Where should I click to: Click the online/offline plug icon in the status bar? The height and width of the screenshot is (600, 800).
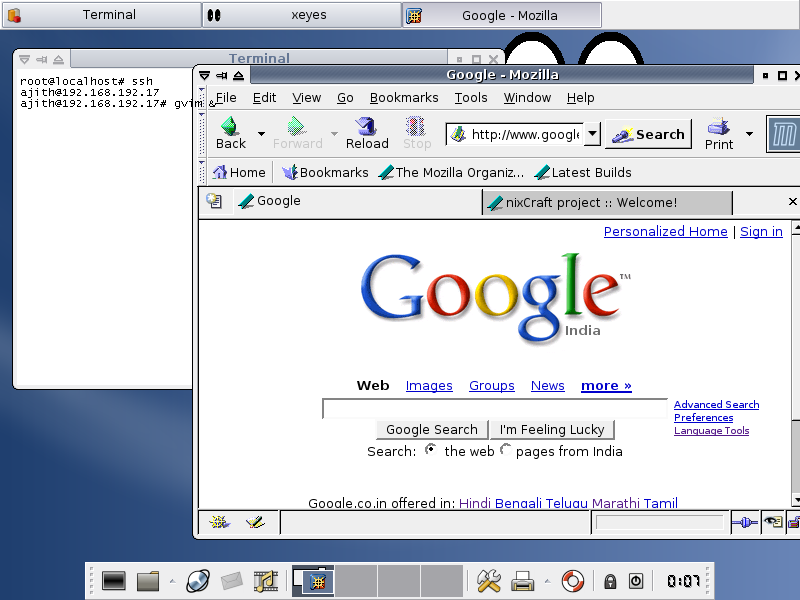(745, 522)
